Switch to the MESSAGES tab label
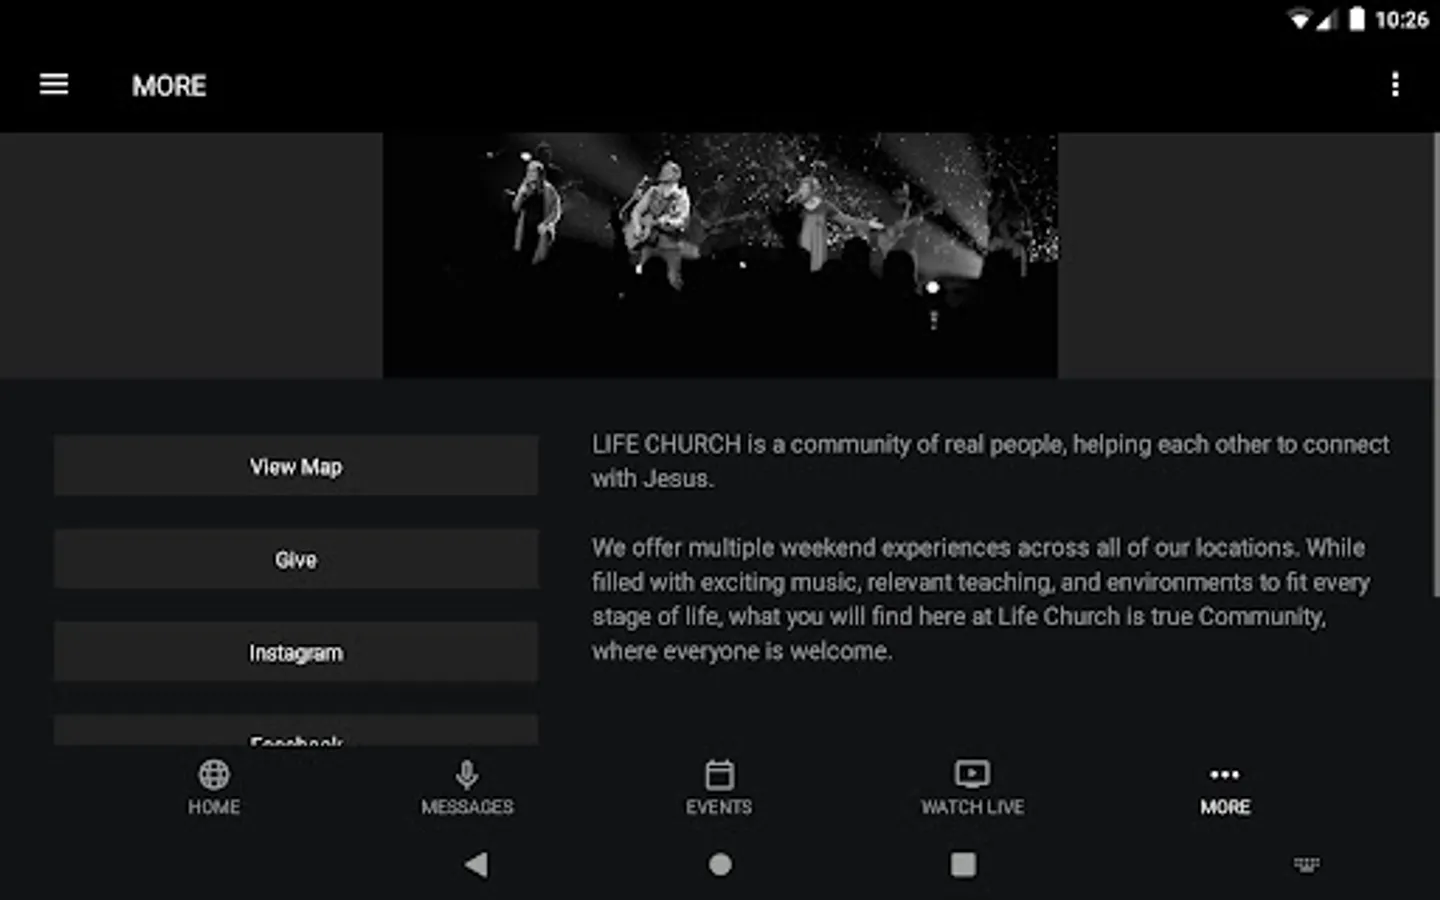Screen dimensions: 1440x900 point(467,807)
